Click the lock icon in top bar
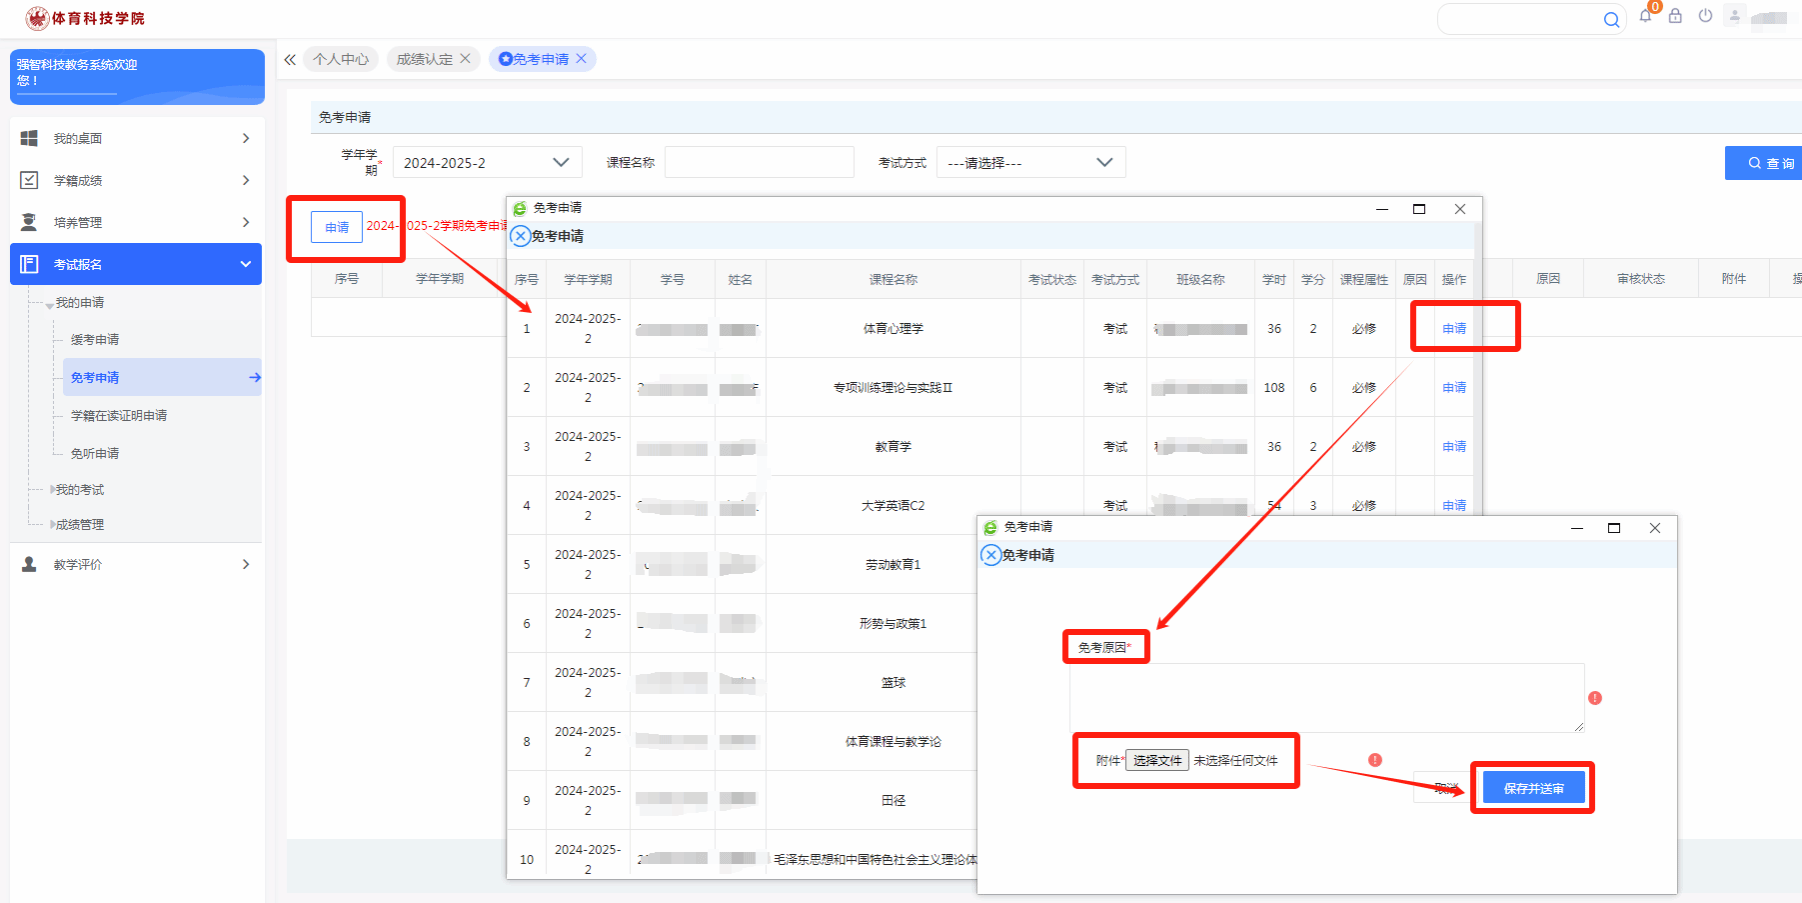1802x903 pixels. tap(1675, 16)
